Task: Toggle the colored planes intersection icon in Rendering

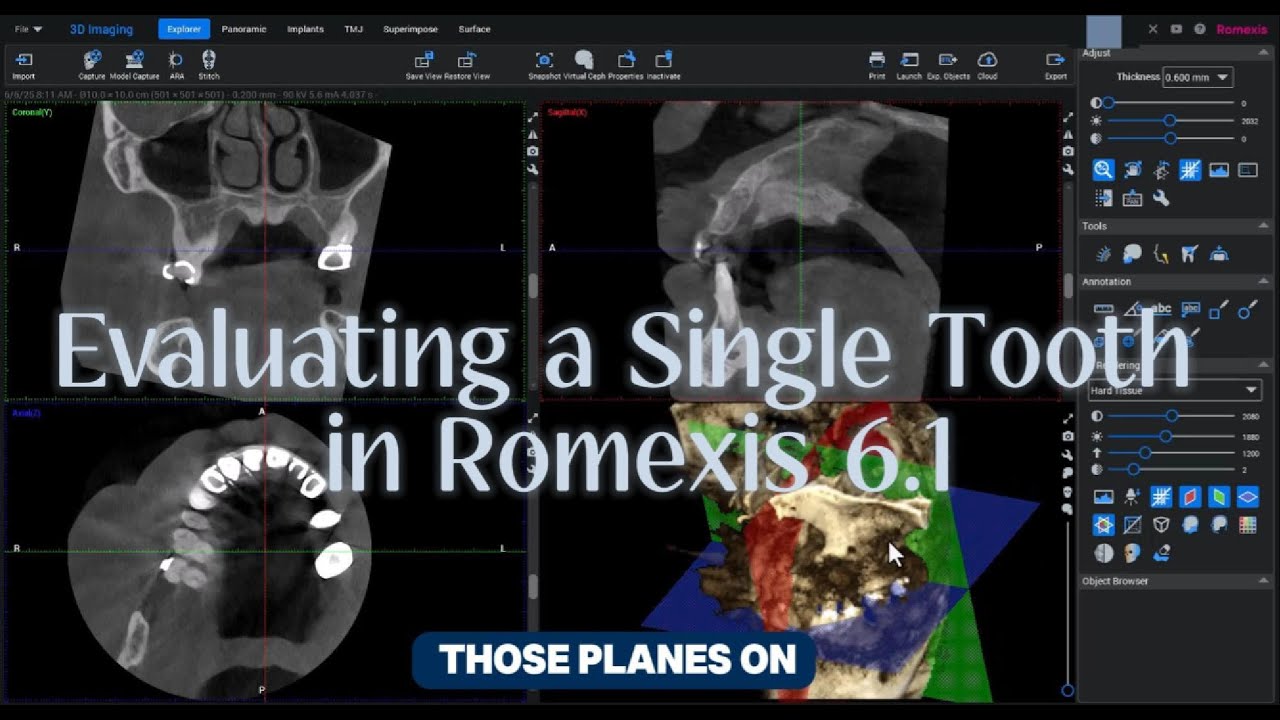Action: [x=1103, y=524]
